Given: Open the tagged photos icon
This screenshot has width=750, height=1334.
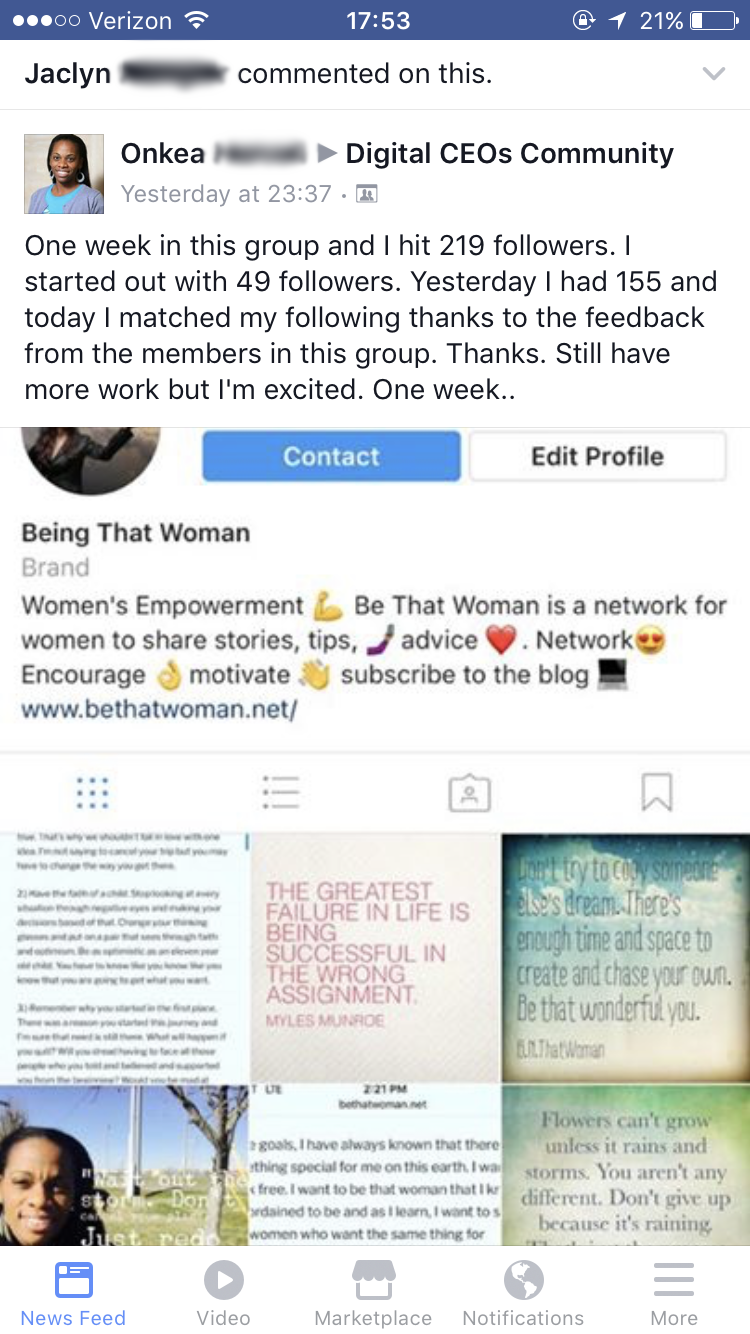Looking at the screenshot, I should (x=469, y=792).
